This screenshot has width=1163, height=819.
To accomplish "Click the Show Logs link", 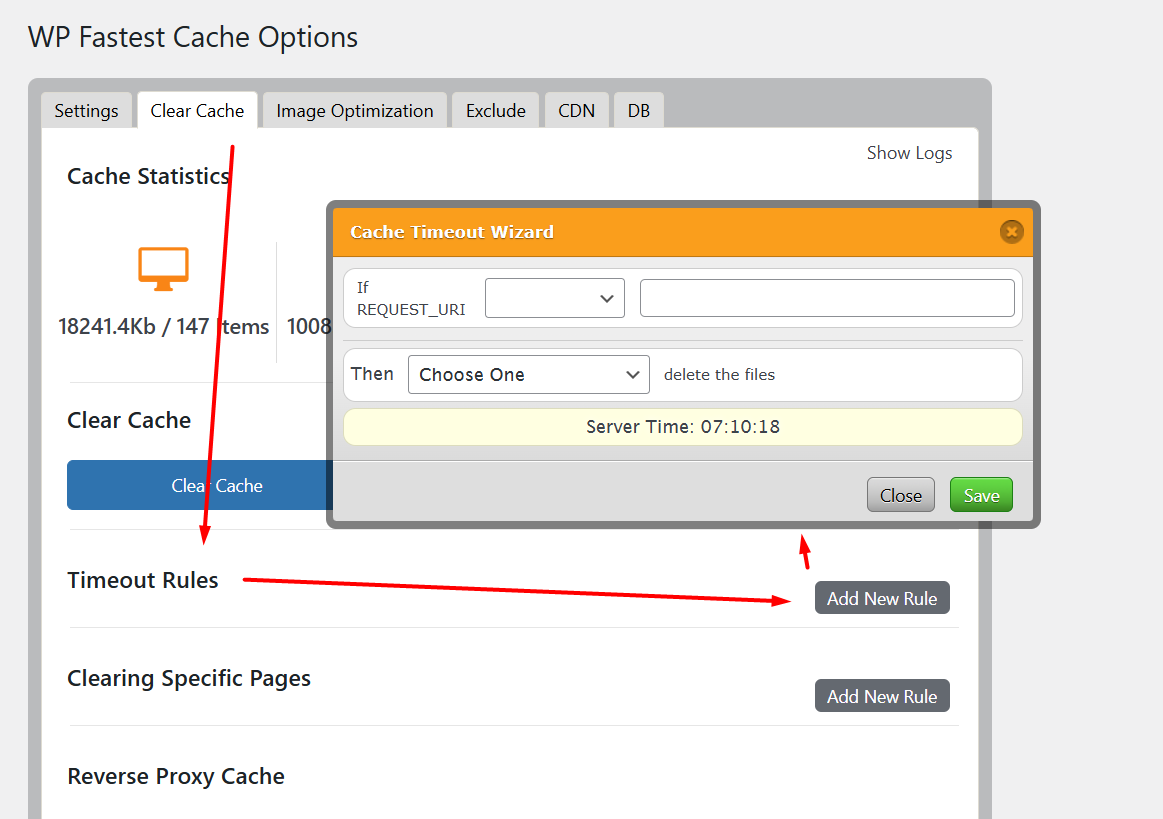I will coord(909,153).
